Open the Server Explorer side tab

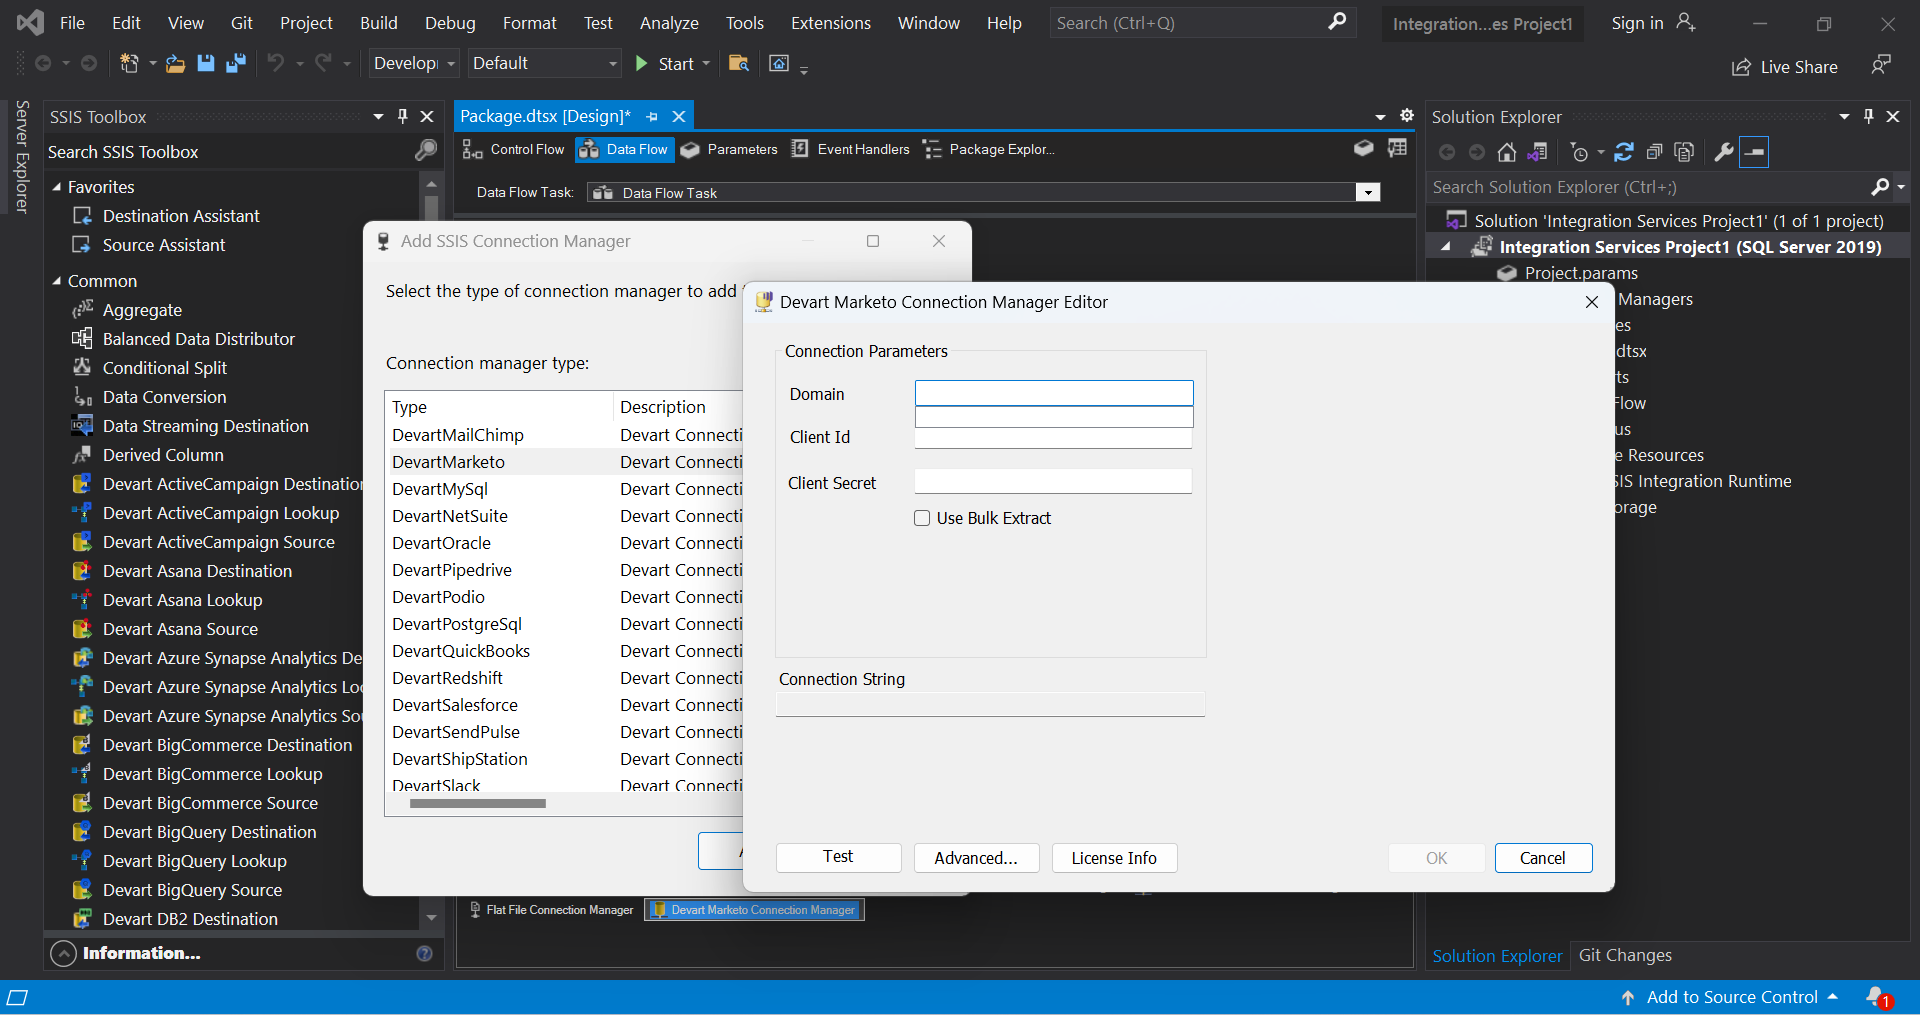[21, 156]
